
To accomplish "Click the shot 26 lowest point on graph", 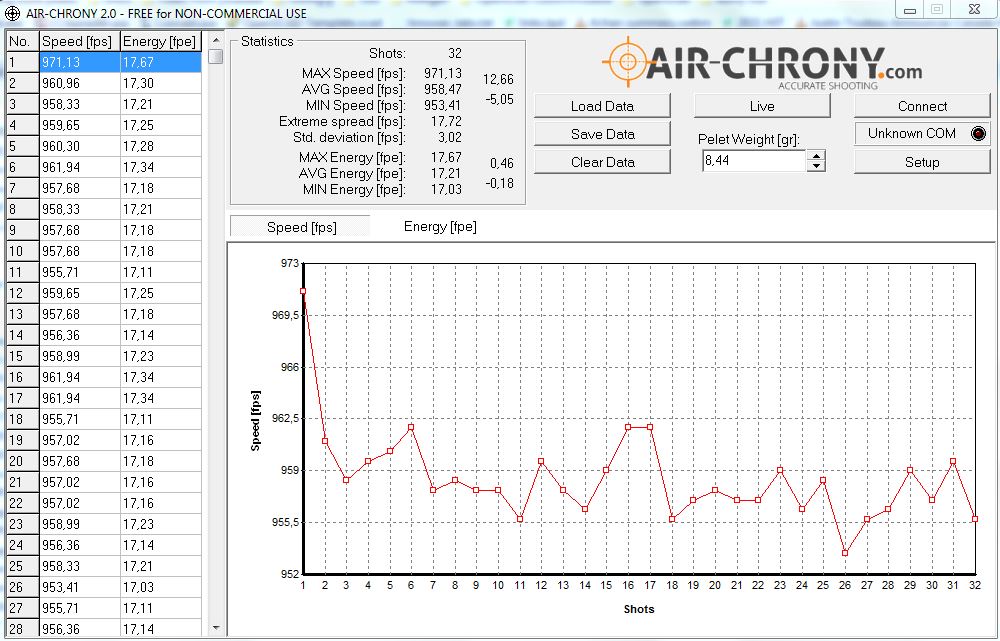I will click(844, 553).
